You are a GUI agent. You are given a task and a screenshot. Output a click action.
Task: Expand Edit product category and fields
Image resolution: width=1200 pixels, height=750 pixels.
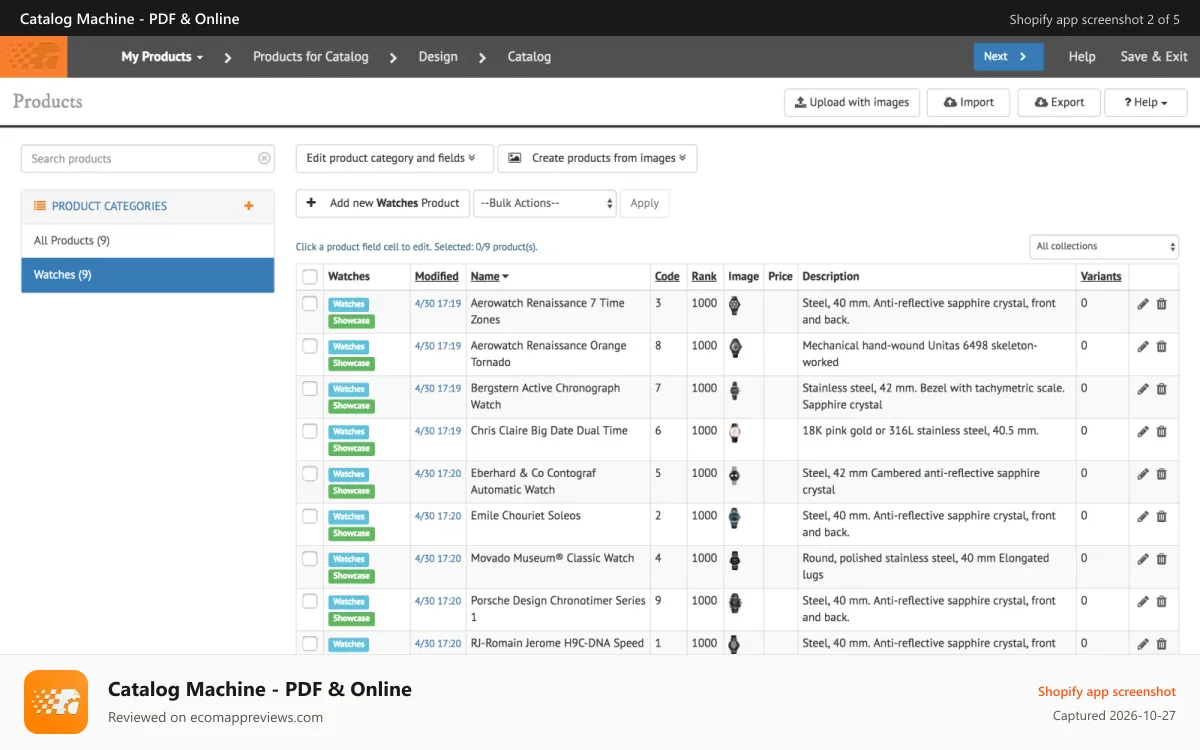[x=395, y=158]
